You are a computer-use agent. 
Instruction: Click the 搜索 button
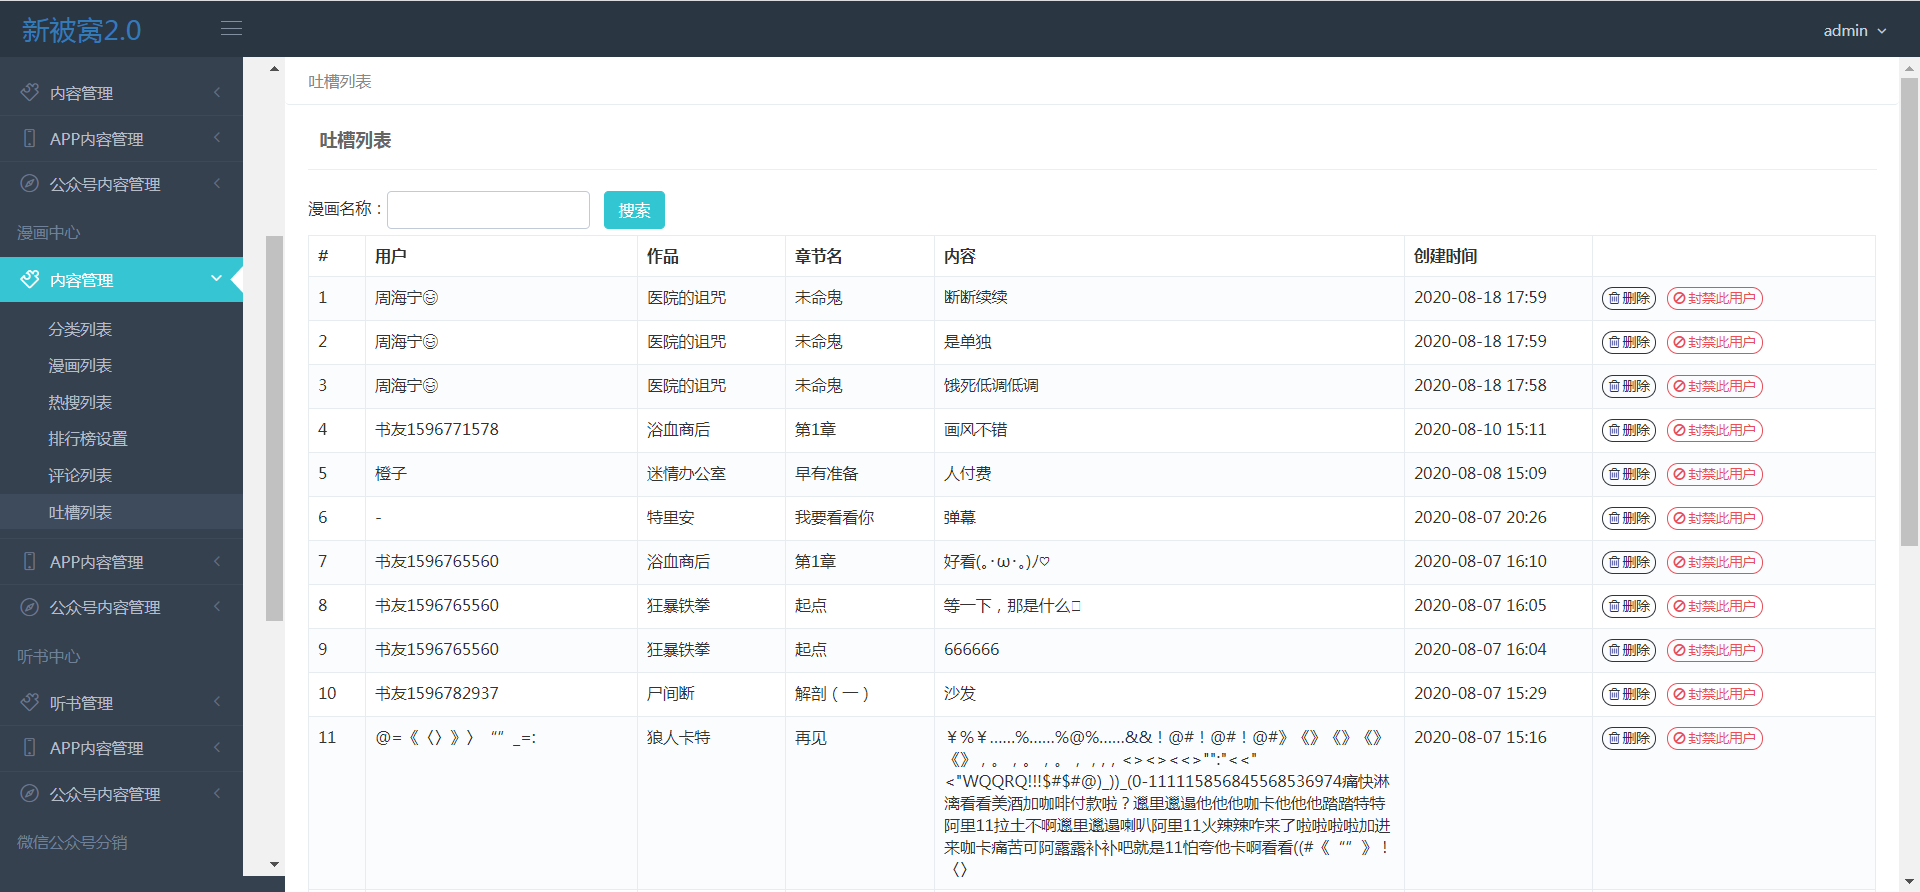pos(634,210)
